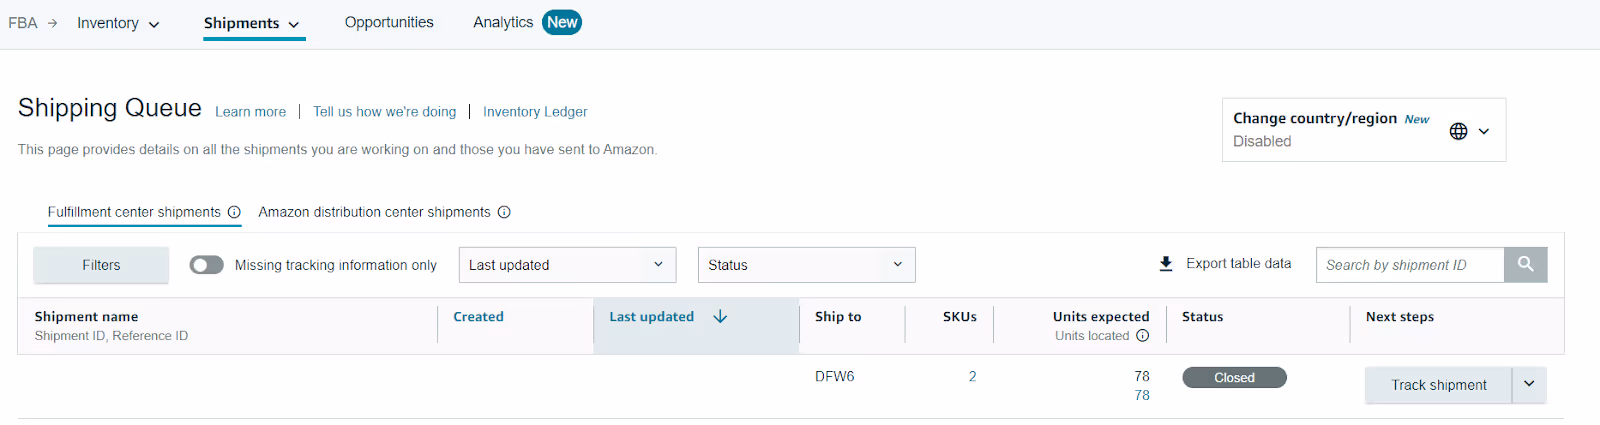Image resolution: width=1600 pixels, height=425 pixels.
Task: Sort by Last updated column header
Action: click(651, 317)
